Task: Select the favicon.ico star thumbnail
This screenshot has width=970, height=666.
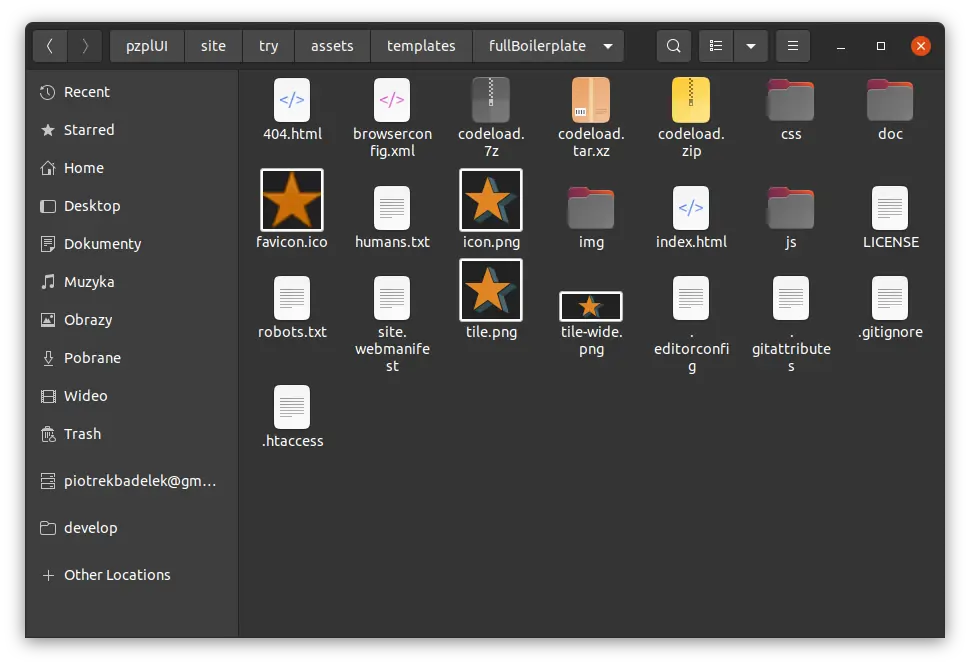Action: click(292, 200)
